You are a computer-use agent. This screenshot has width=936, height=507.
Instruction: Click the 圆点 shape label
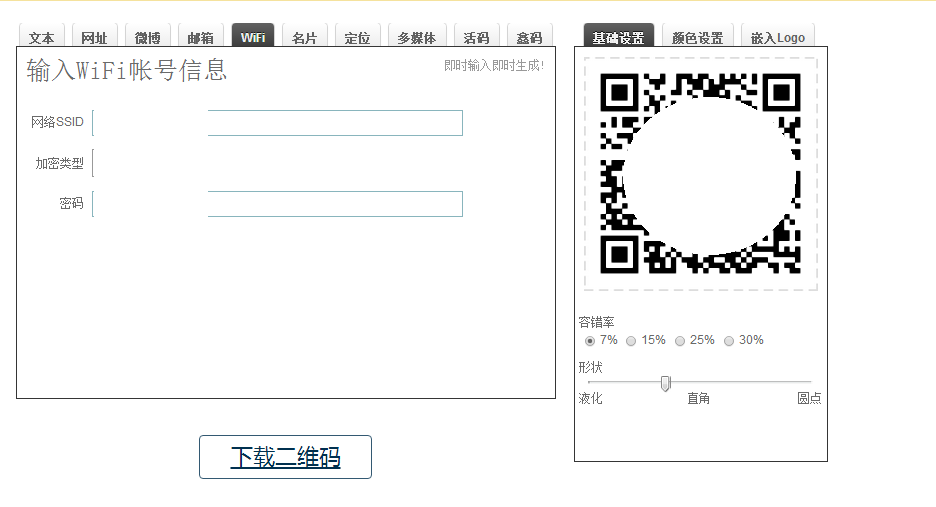pos(809,398)
